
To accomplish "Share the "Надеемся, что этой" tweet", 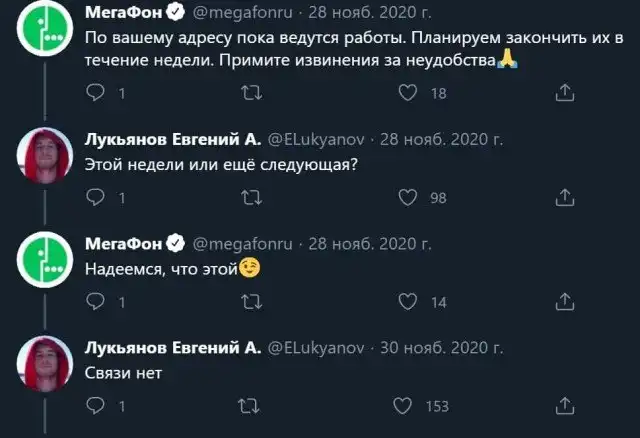I will (563, 302).
